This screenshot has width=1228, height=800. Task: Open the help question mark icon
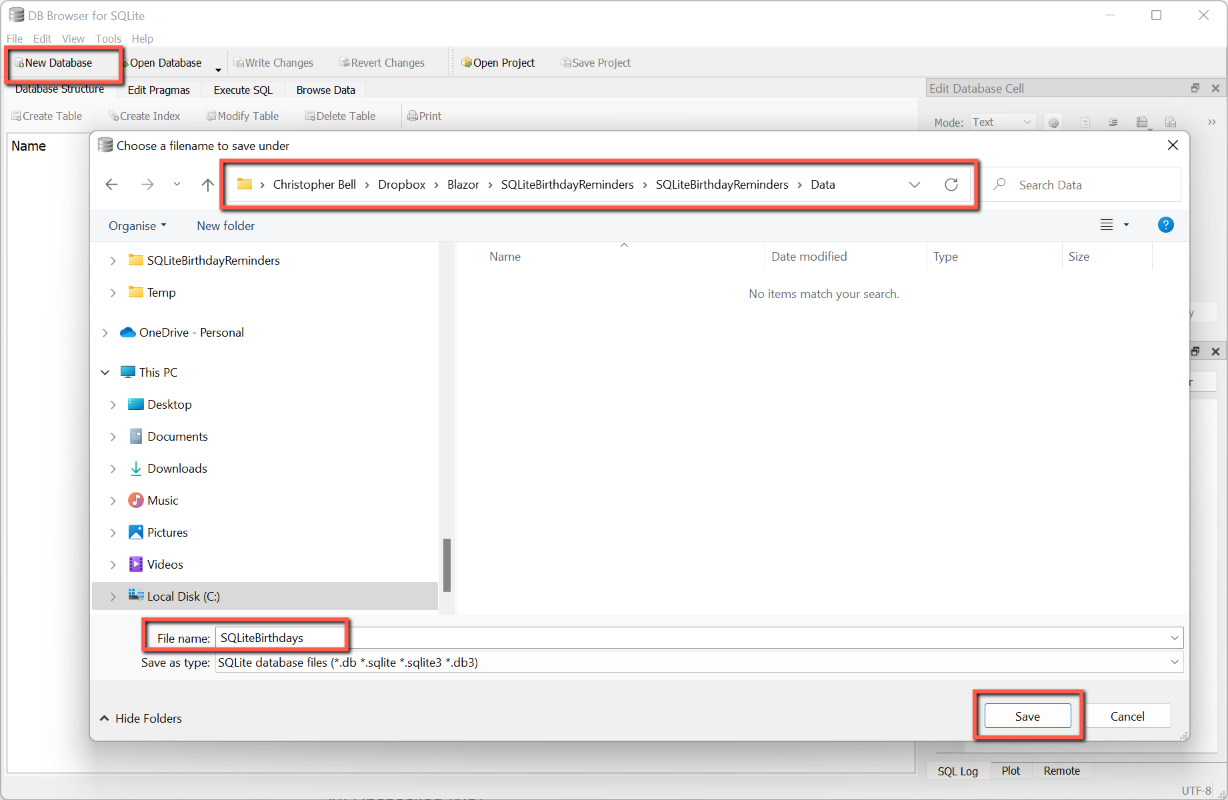(x=1165, y=225)
